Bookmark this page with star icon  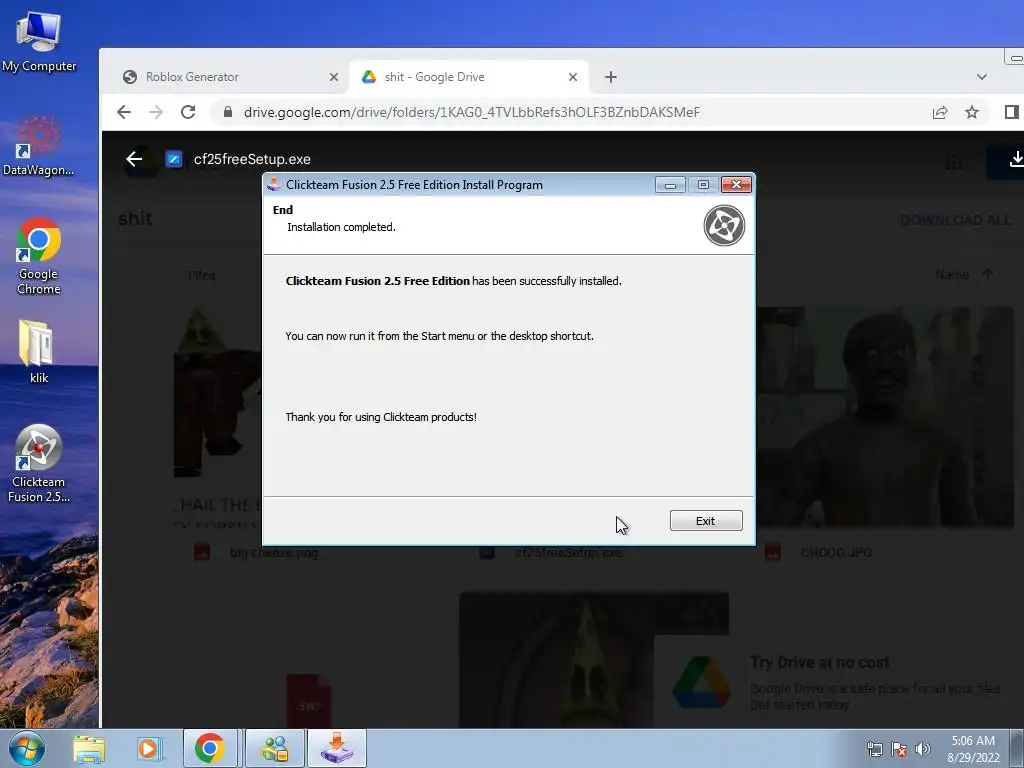[x=972, y=112]
